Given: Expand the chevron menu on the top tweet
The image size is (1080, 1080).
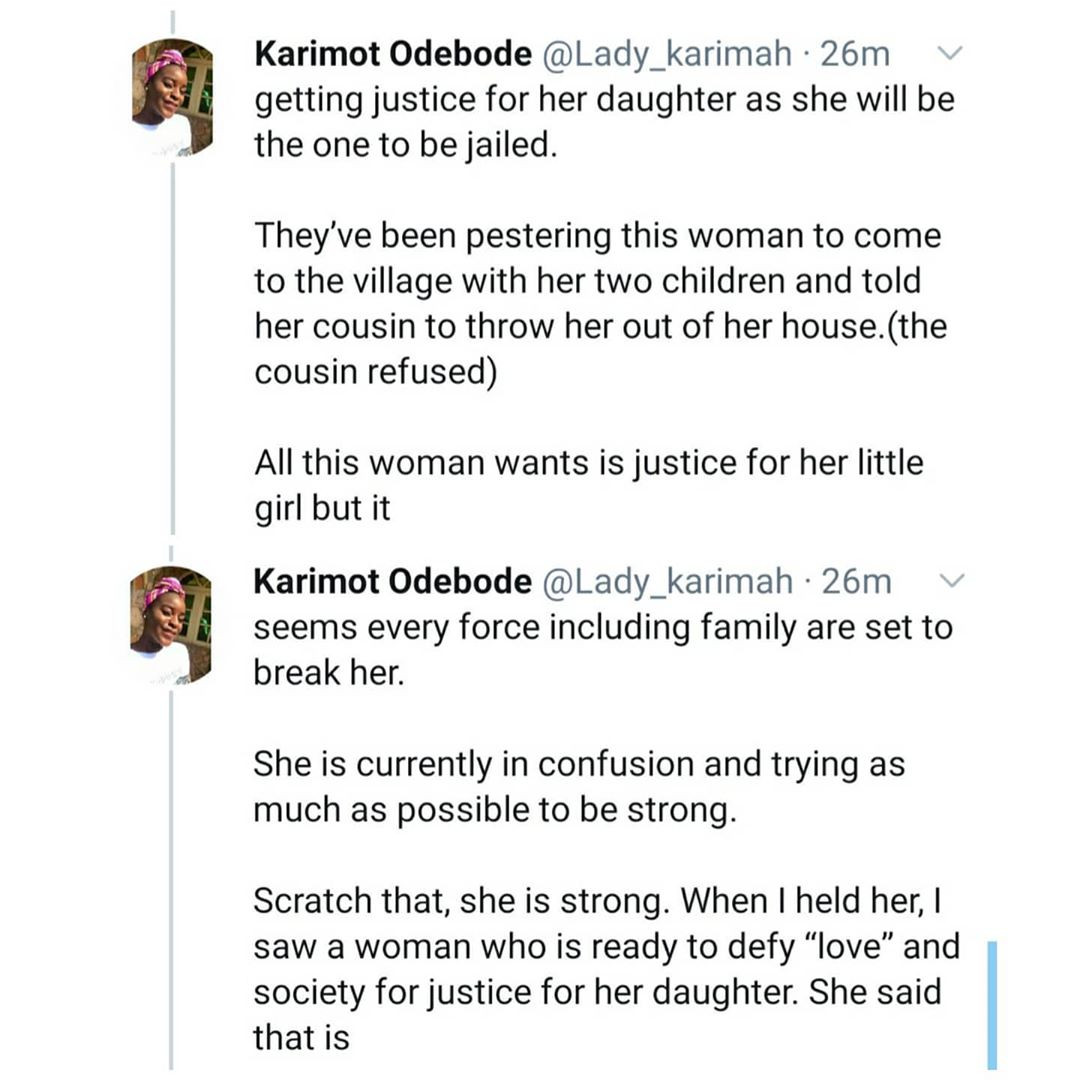Looking at the screenshot, I should click(950, 53).
